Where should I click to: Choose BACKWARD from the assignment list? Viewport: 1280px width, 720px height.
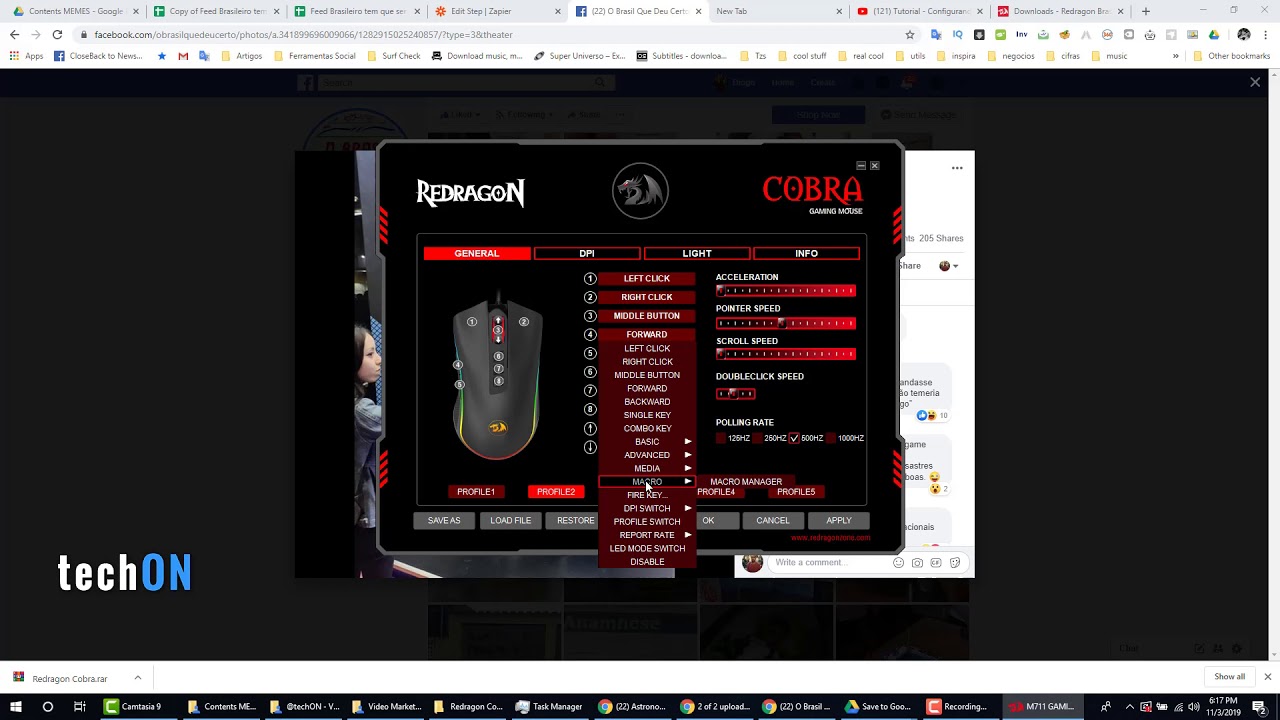[x=647, y=402]
